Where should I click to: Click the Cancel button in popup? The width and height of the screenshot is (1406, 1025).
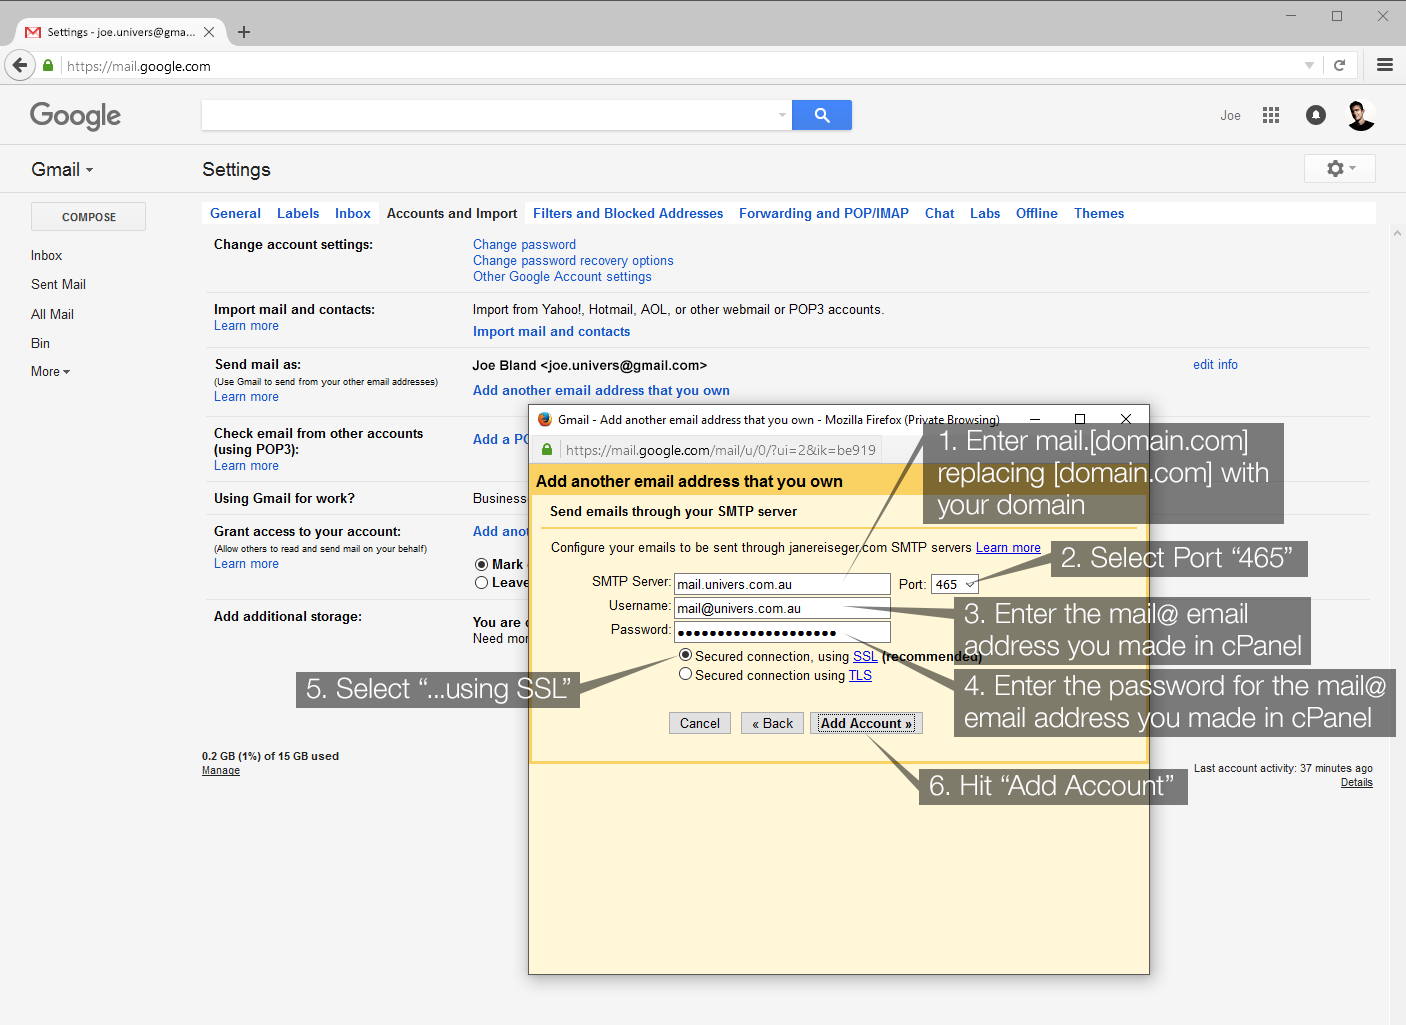[x=700, y=723]
